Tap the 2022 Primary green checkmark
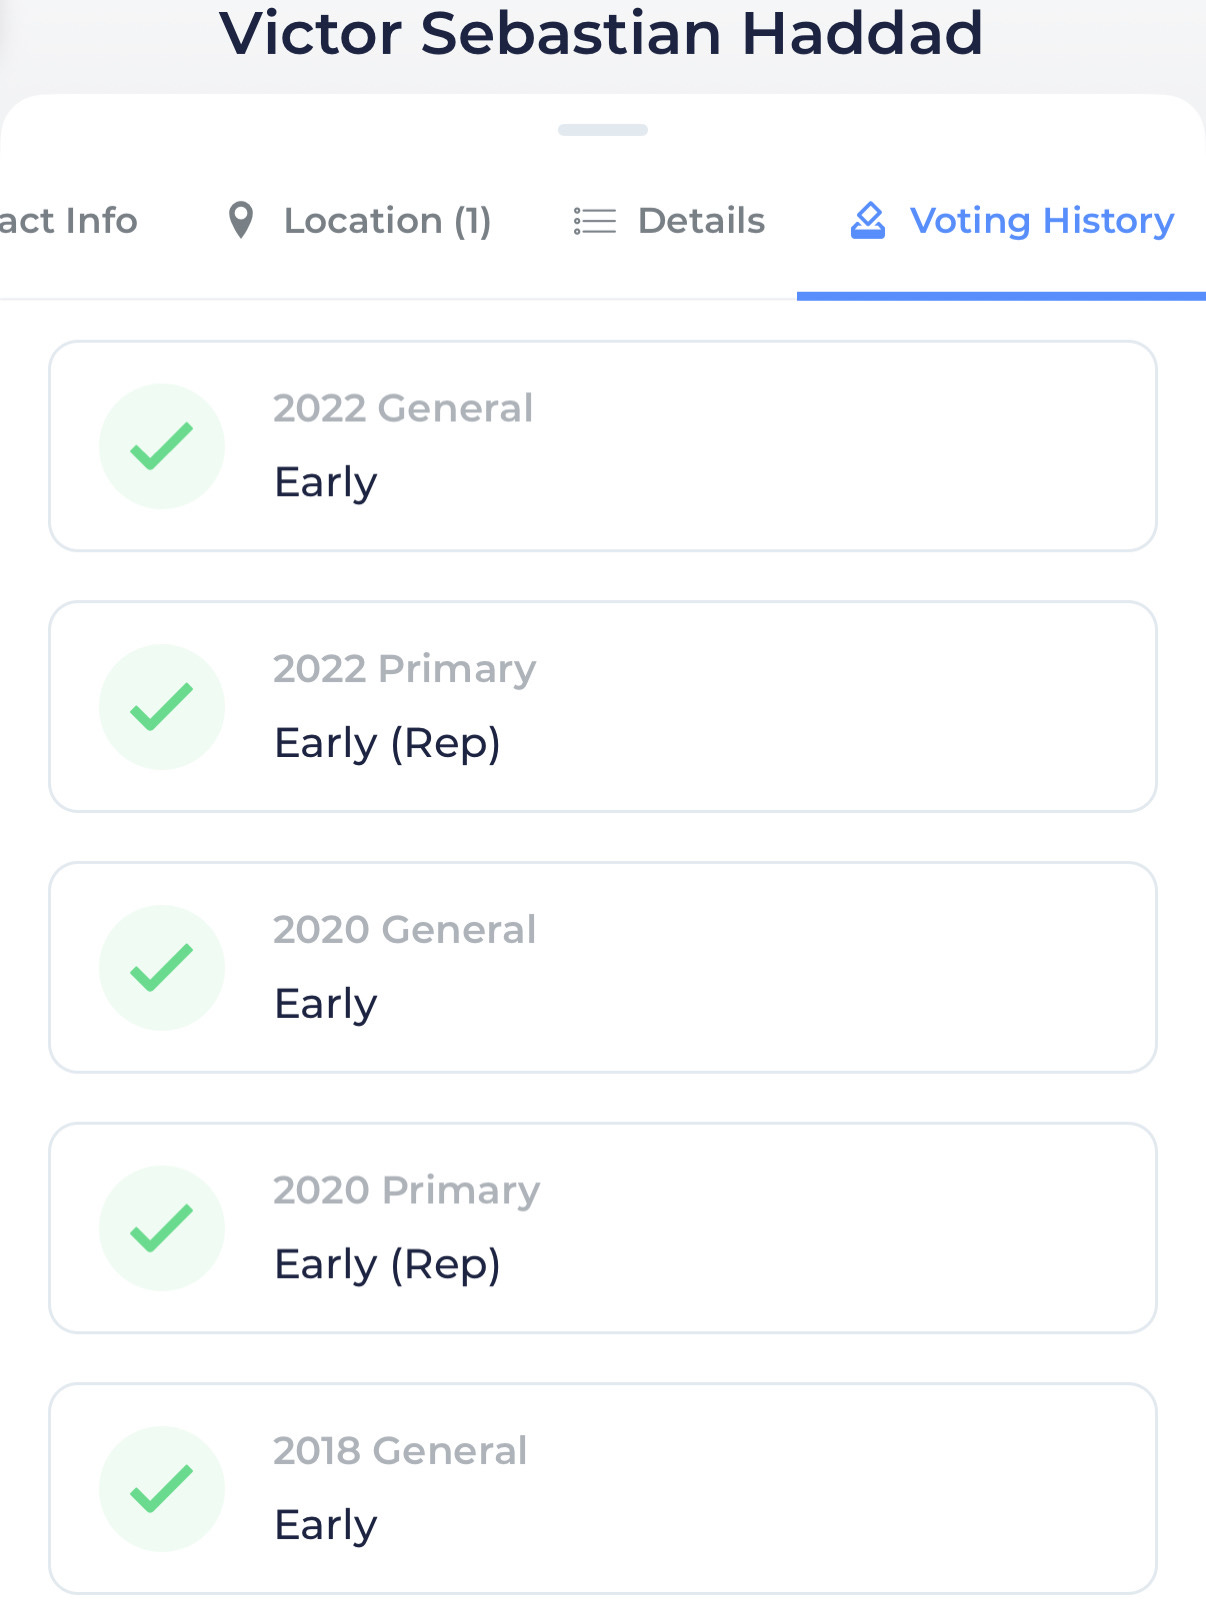This screenshot has height=1608, width=1206. [162, 707]
